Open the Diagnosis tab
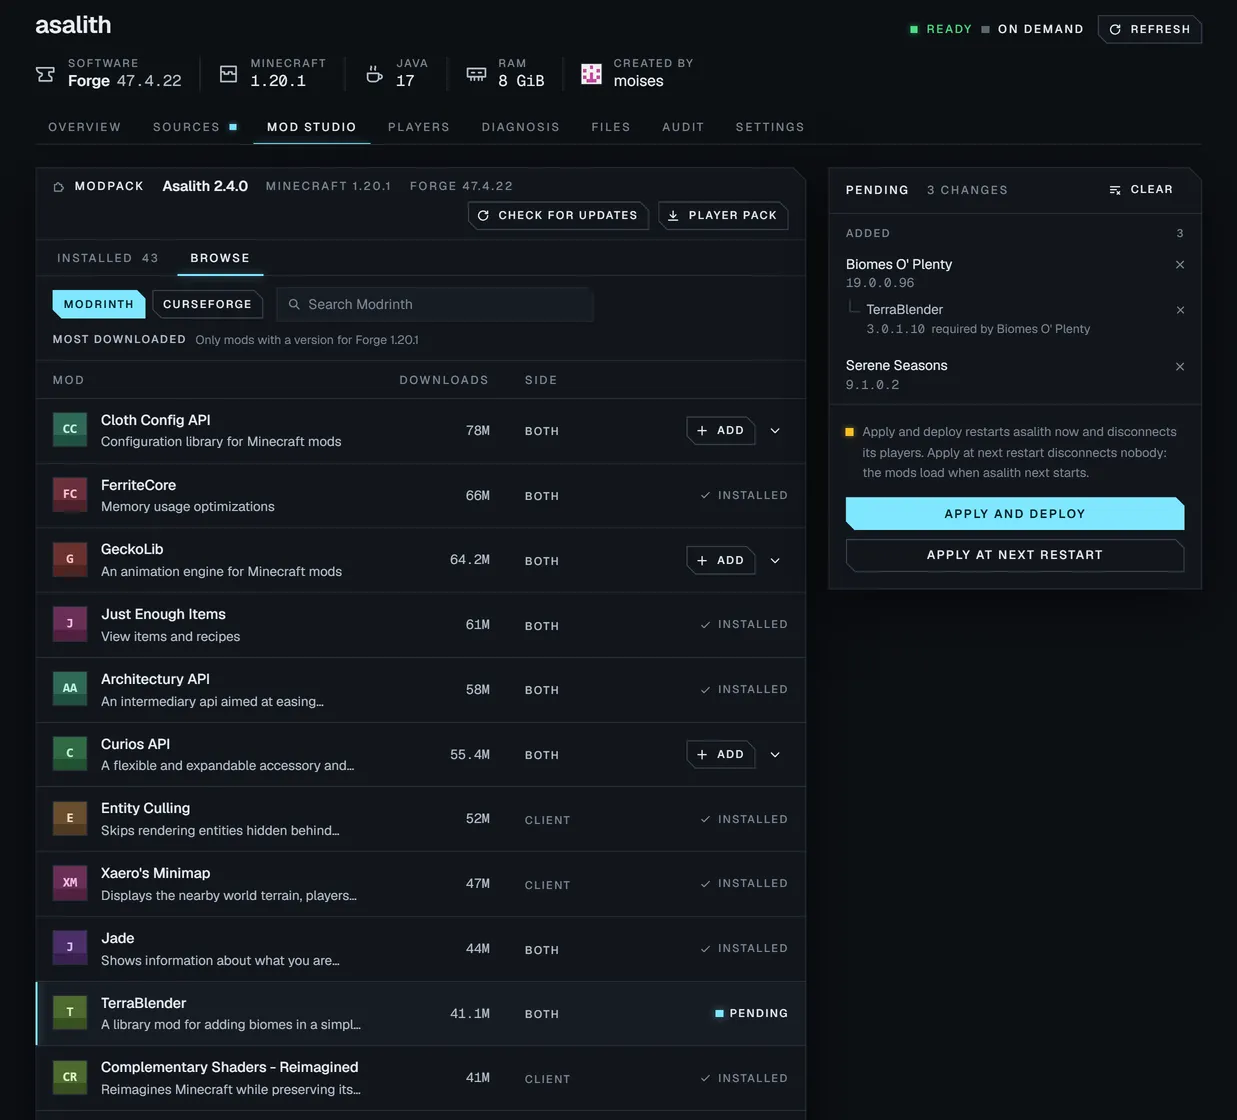 [x=520, y=127]
